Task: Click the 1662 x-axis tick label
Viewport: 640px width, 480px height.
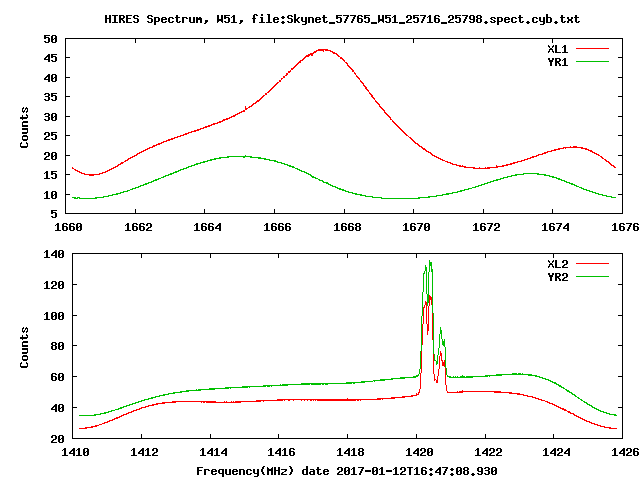Action: (138, 227)
